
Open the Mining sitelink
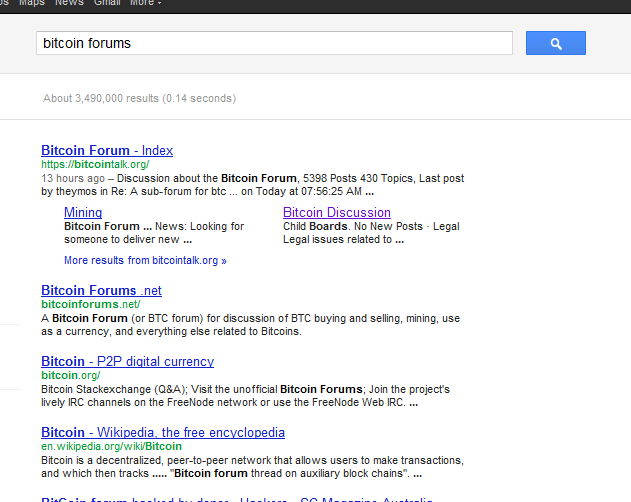pos(83,212)
